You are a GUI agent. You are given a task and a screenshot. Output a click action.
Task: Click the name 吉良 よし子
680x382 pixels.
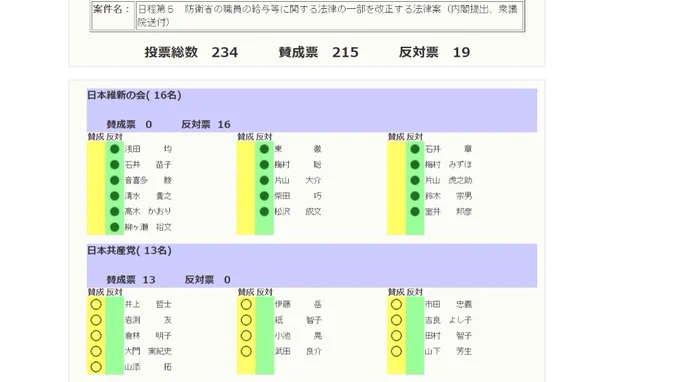(x=448, y=320)
